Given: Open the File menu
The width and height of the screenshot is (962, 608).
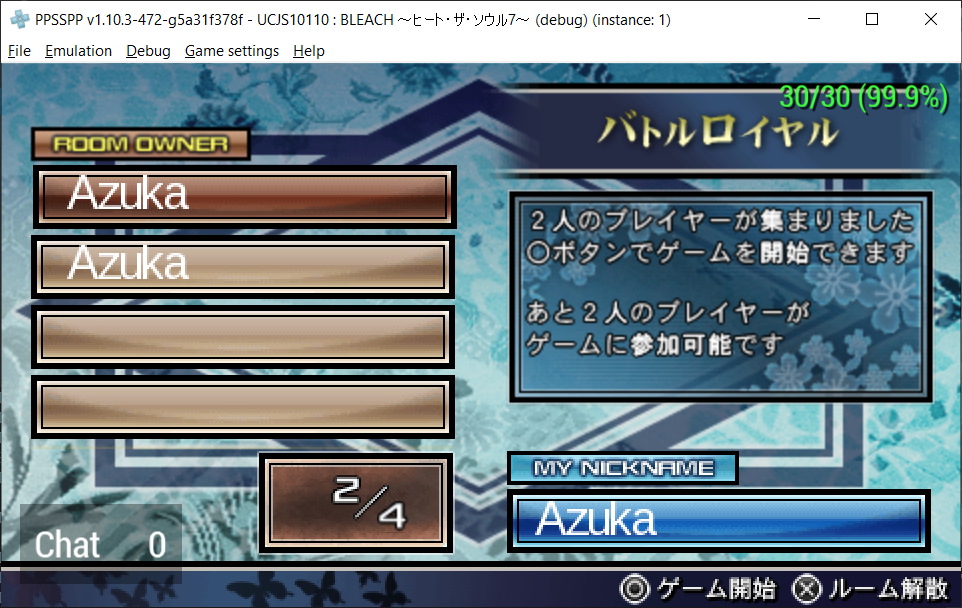Looking at the screenshot, I should [19, 51].
